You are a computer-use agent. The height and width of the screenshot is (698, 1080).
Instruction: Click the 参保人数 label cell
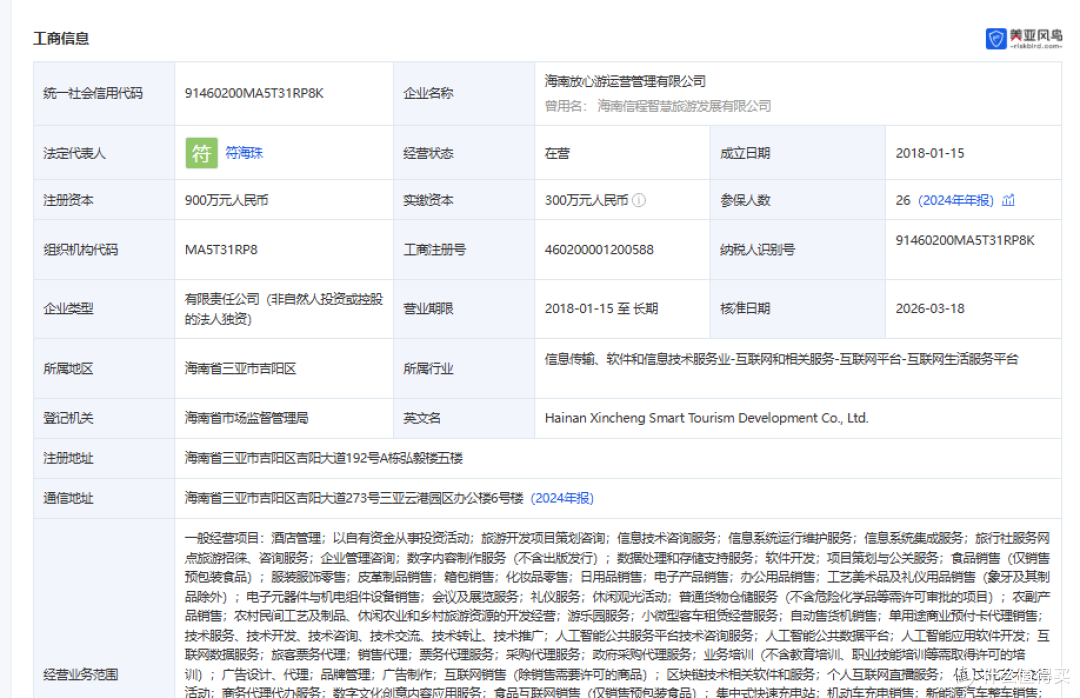[798, 201]
